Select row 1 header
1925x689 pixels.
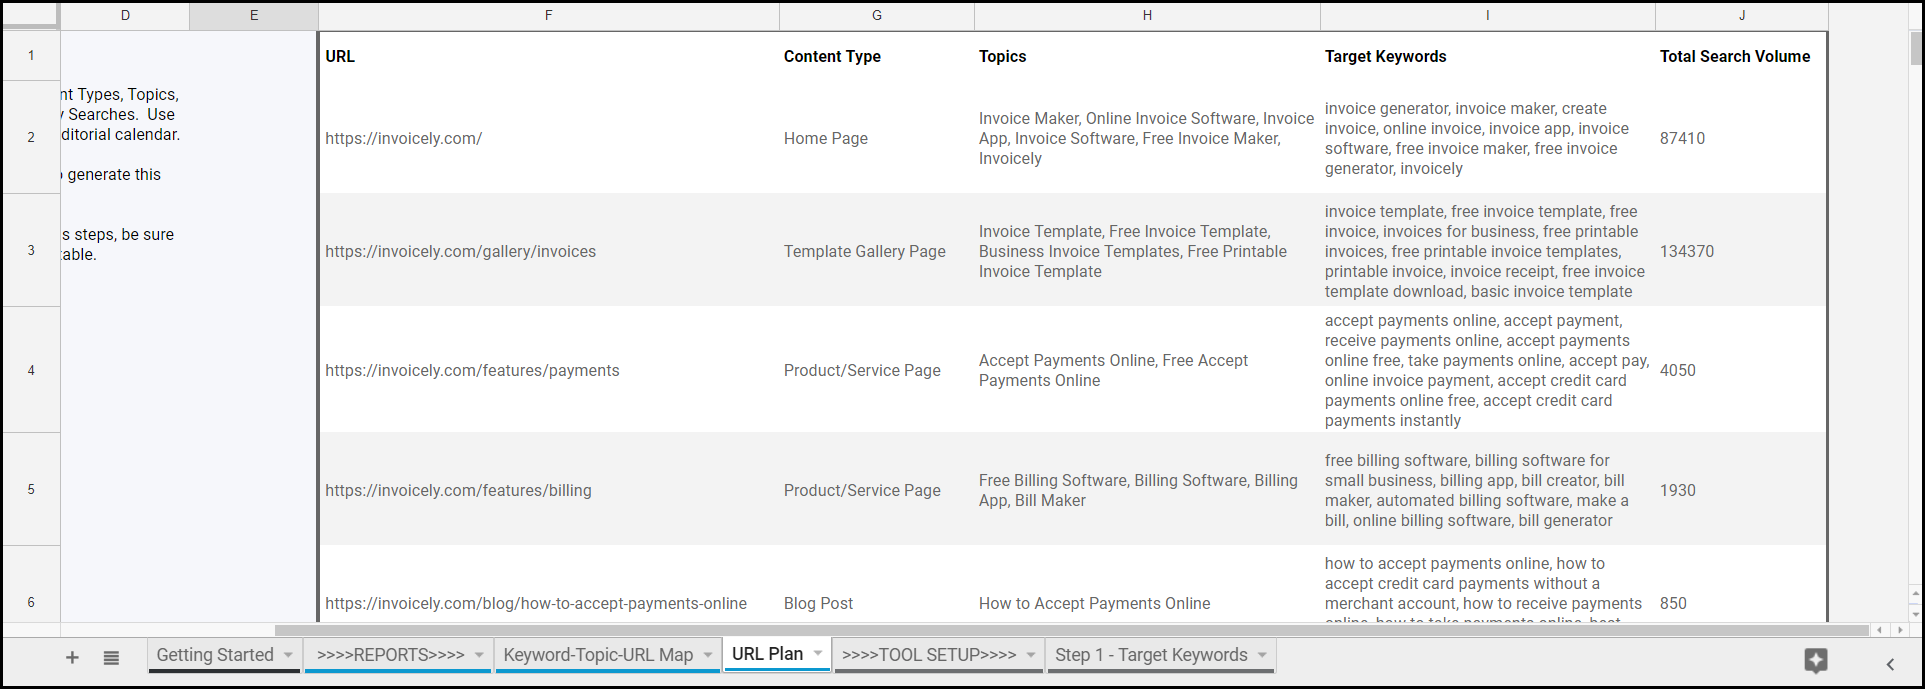tap(31, 55)
